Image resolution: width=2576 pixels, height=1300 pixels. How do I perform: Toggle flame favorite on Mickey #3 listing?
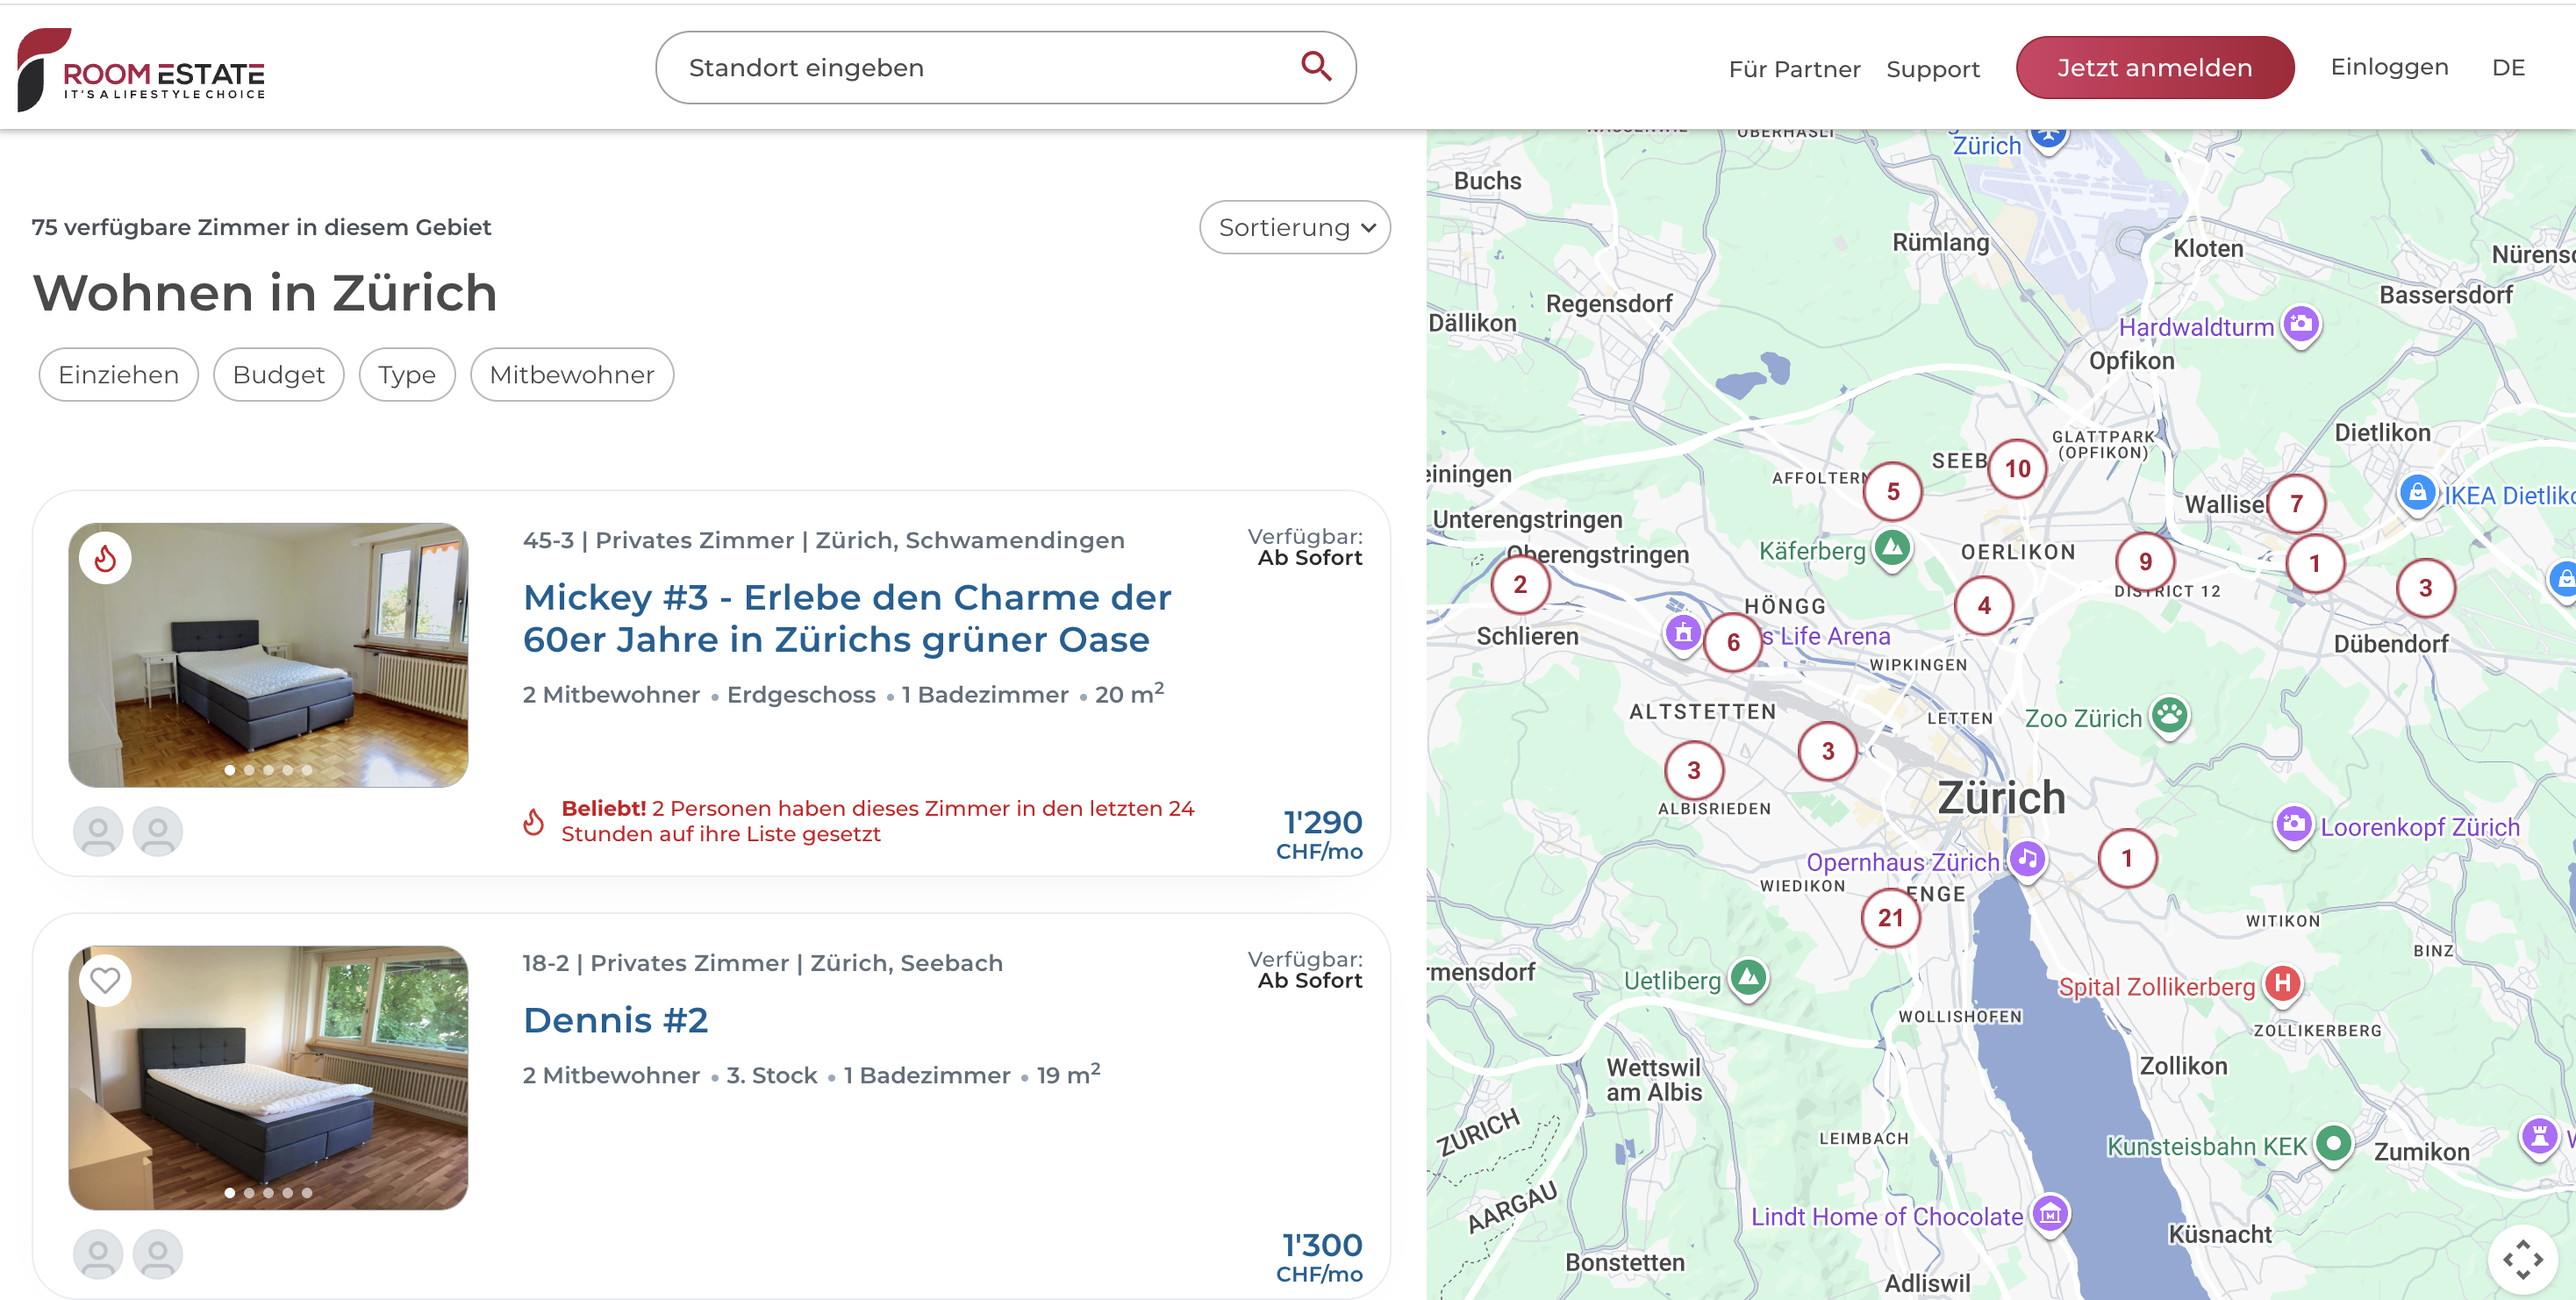pyautogui.click(x=105, y=558)
